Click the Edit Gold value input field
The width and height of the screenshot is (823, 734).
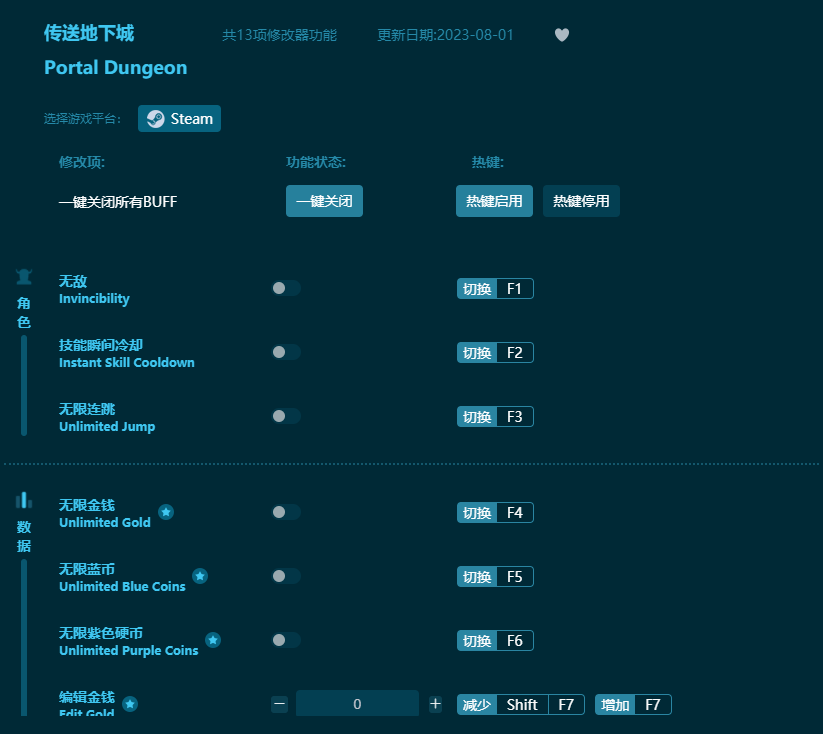[357, 703]
